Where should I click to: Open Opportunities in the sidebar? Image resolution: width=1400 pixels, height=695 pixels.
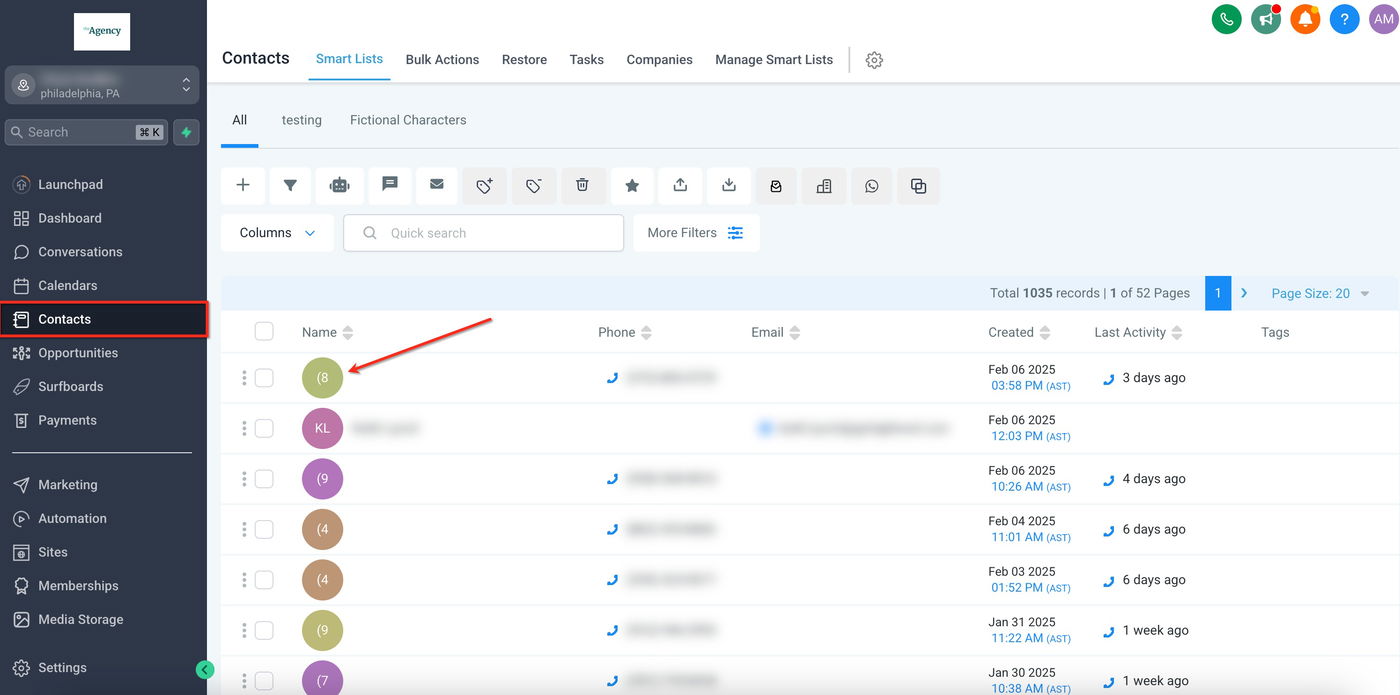coord(78,353)
